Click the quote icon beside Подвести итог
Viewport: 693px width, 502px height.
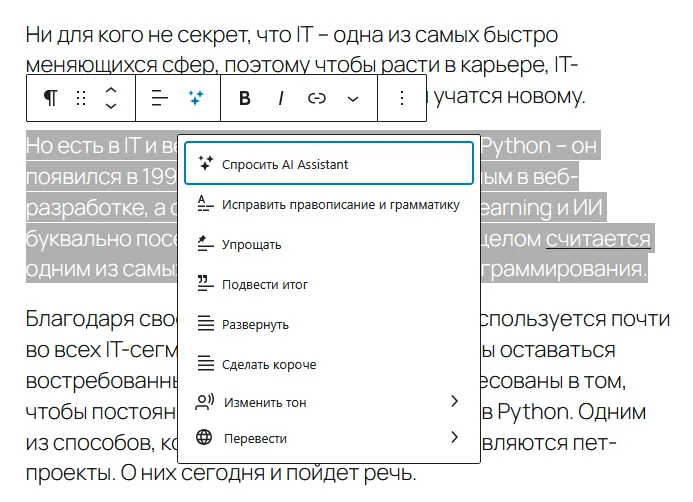205,283
